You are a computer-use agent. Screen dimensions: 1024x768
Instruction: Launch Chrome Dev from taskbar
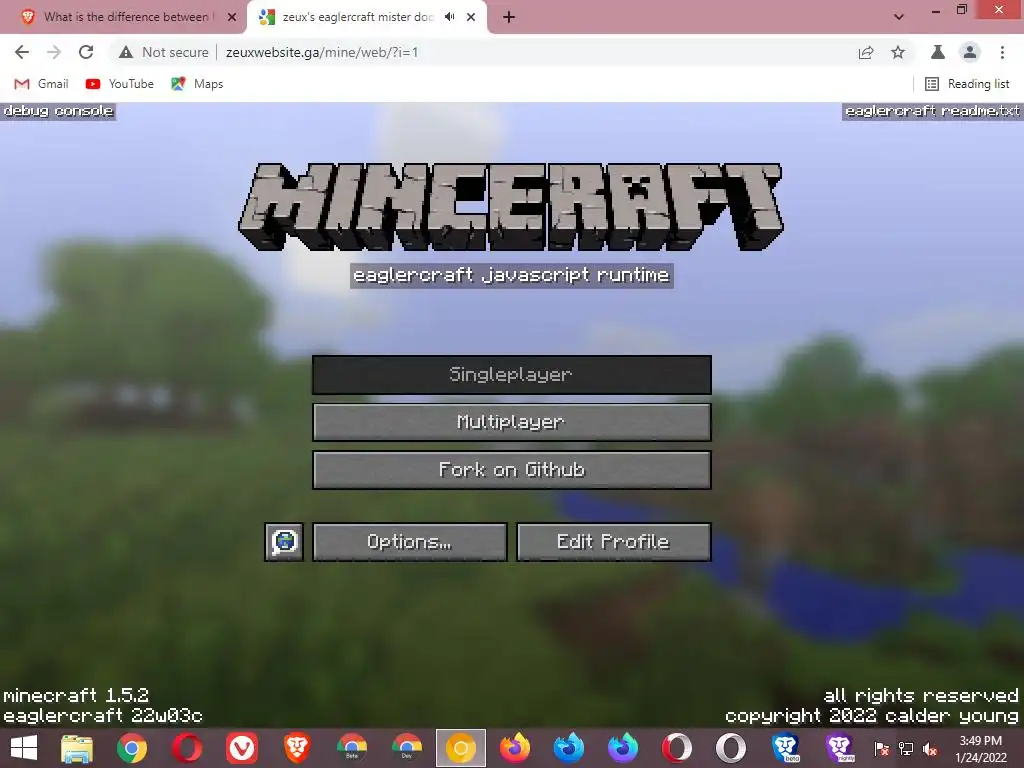pyautogui.click(x=406, y=748)
